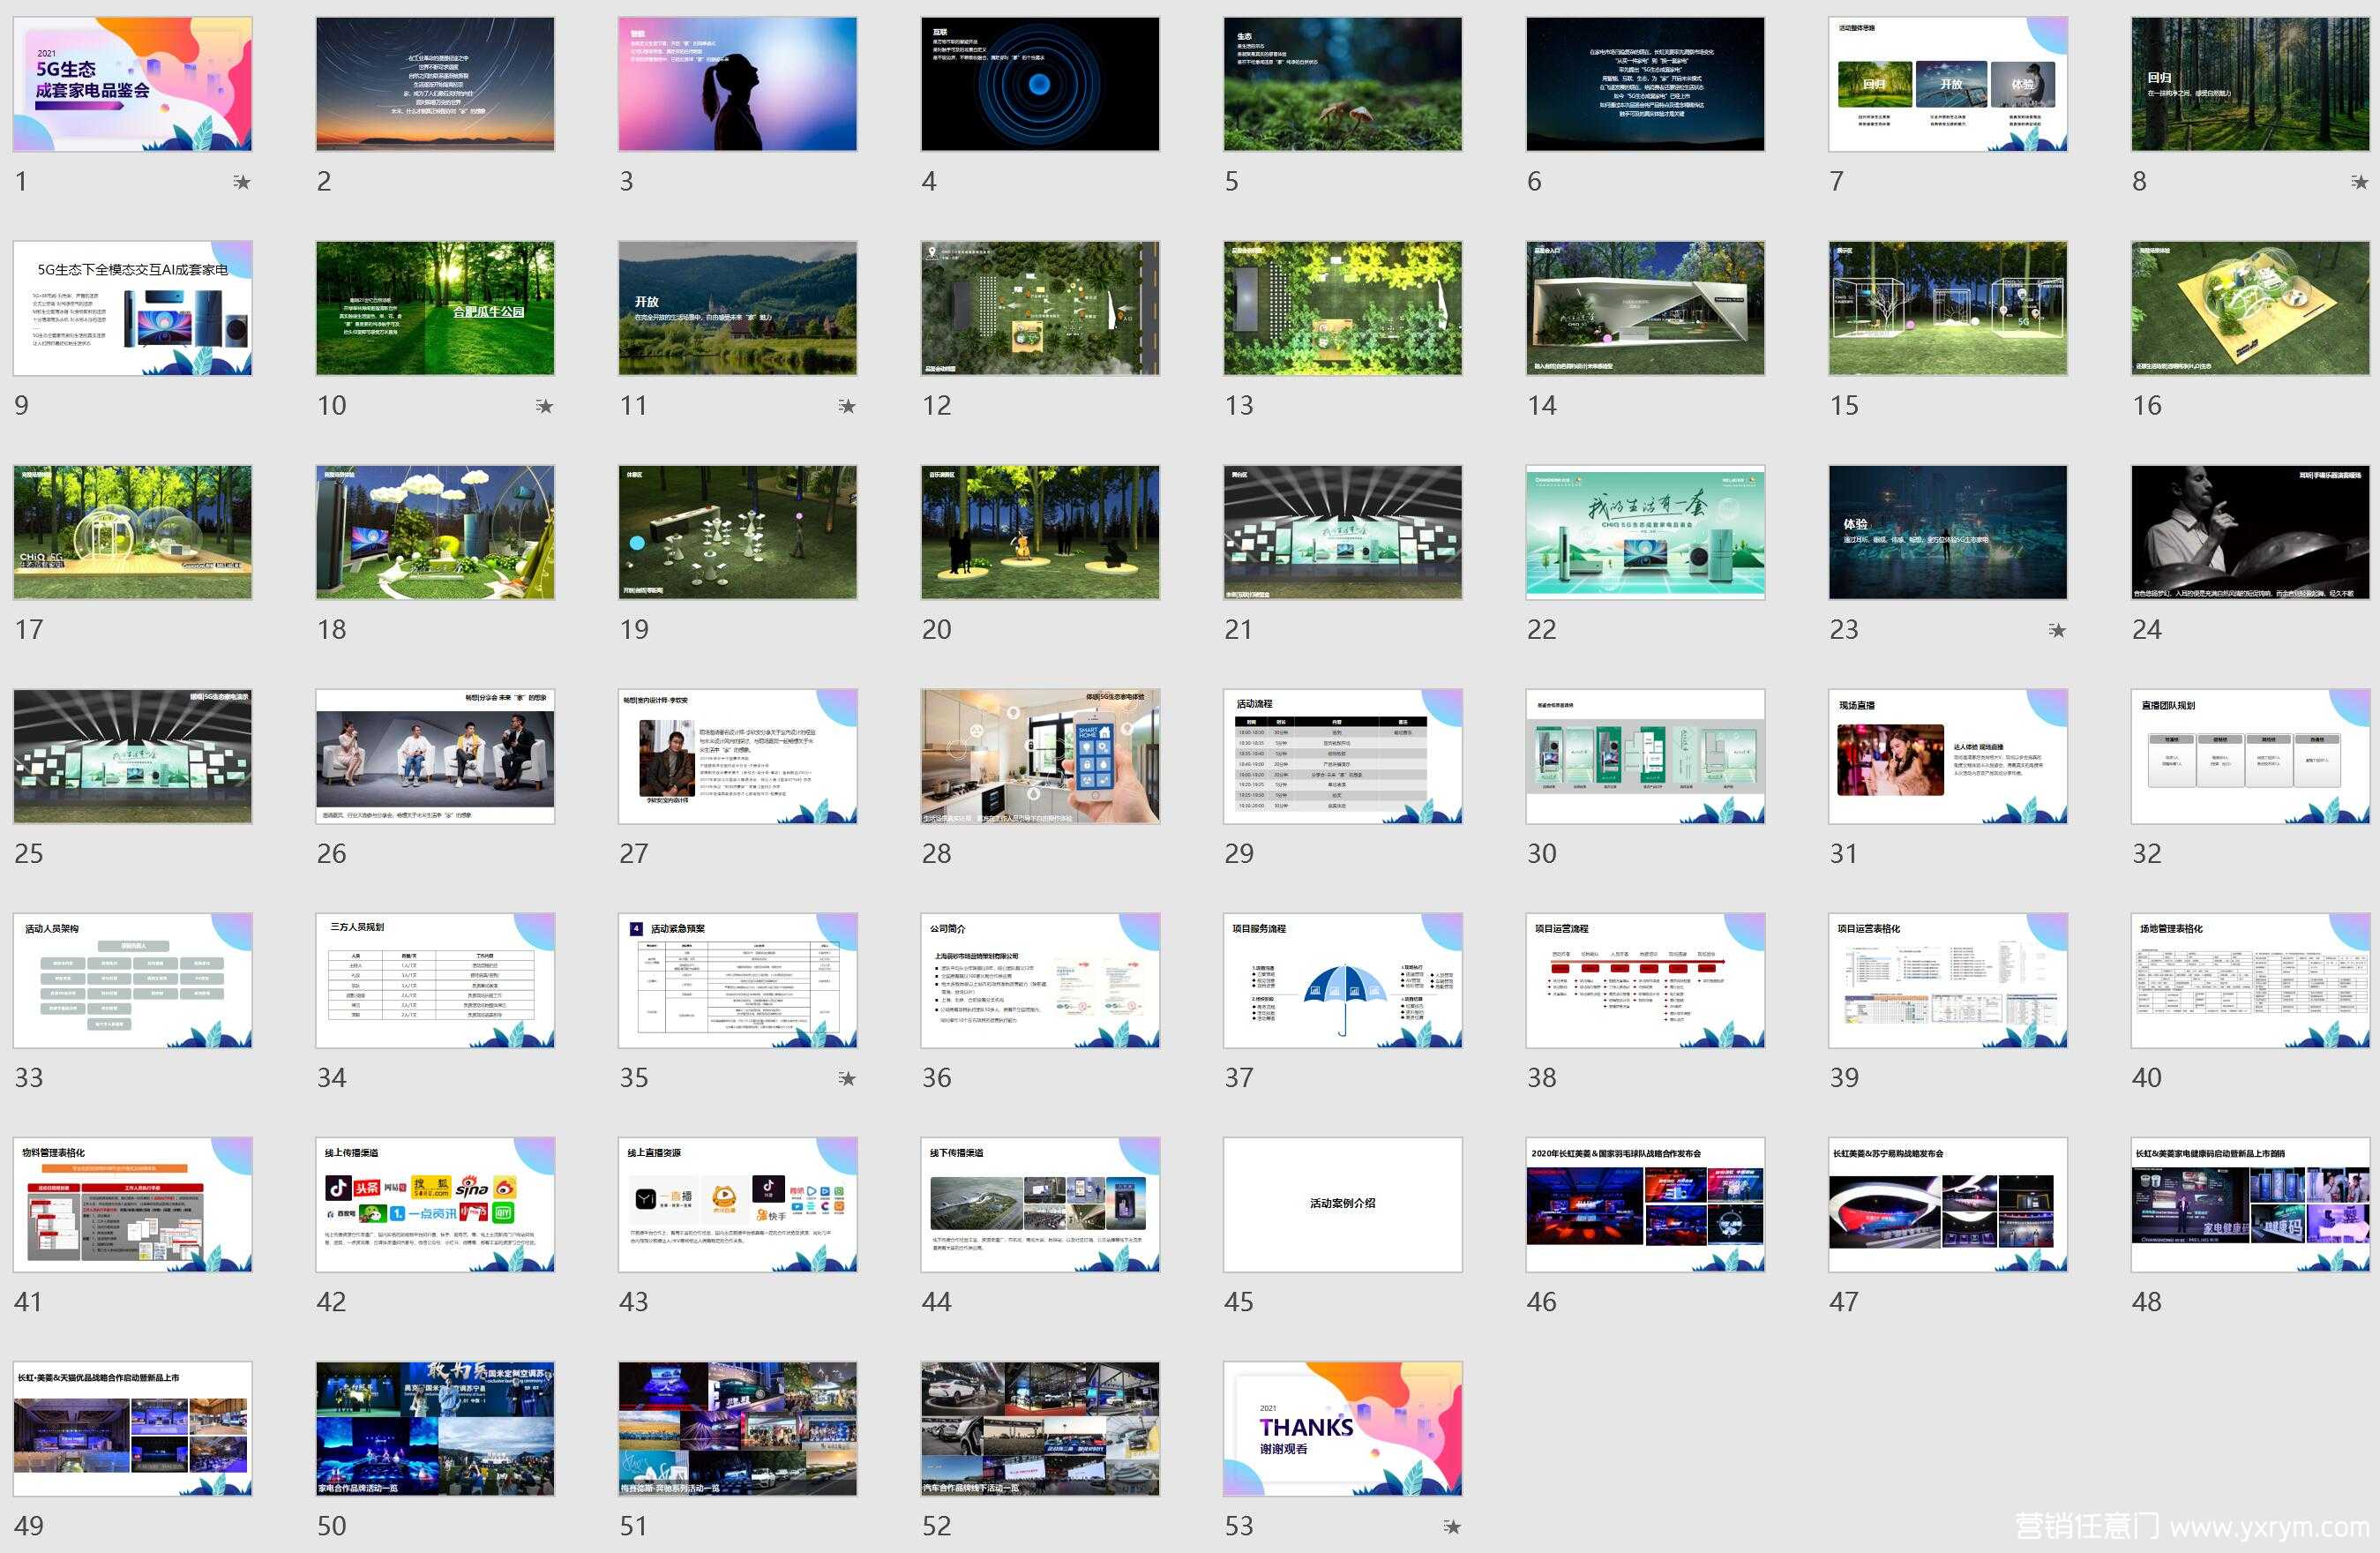Select the final 'THANKS 谢谢观看' slide
Viewport: 2380px width, 1553px height.
[x=1343, y=1428]
